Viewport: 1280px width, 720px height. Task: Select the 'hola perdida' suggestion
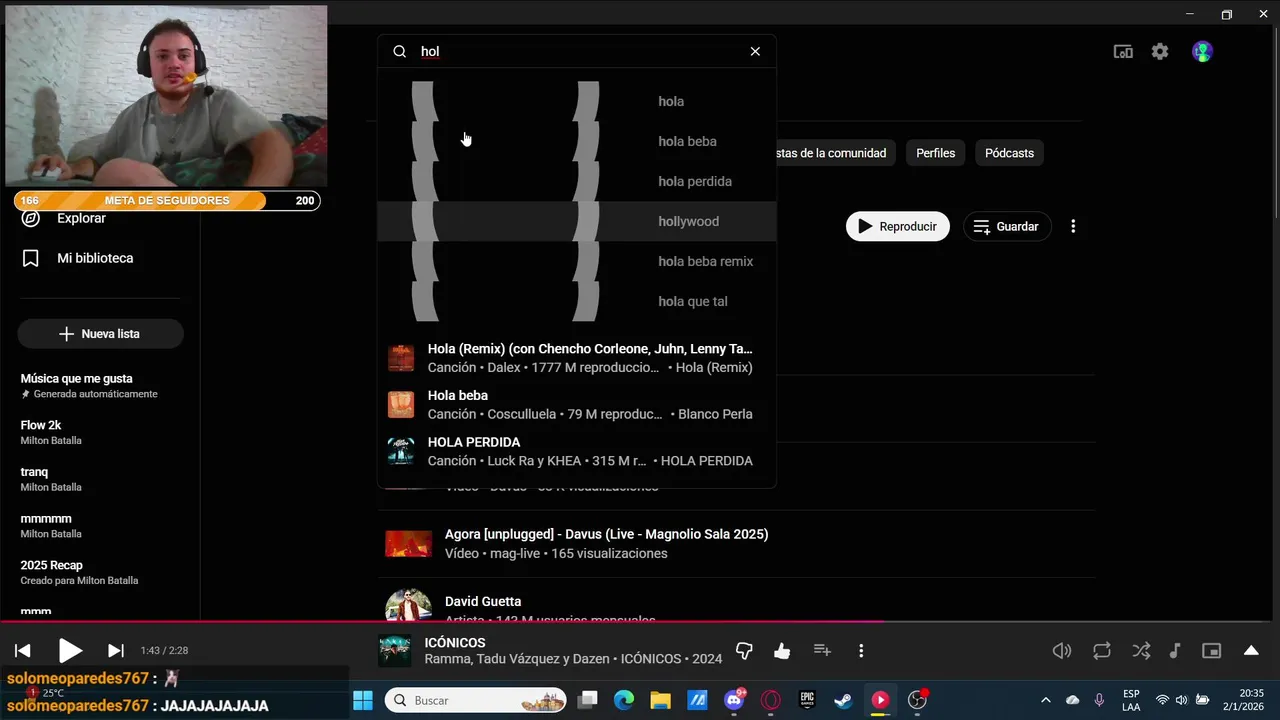pyautogui.click(x=577, y=181)
